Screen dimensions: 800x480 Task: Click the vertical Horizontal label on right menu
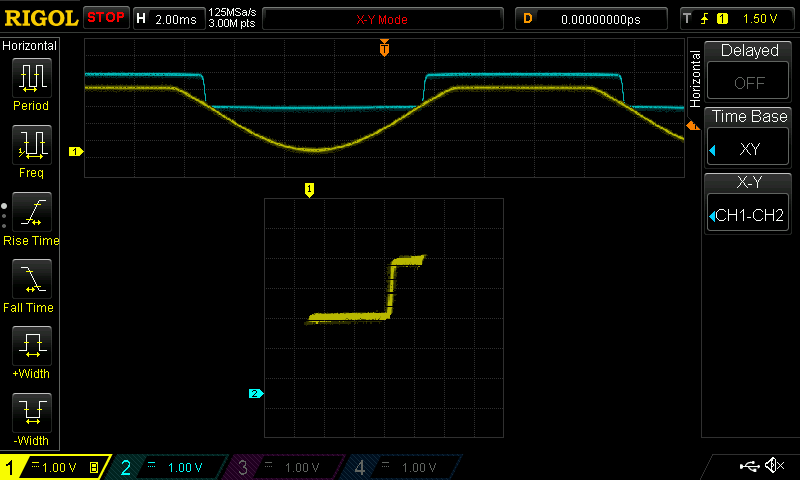click(695, 79)
